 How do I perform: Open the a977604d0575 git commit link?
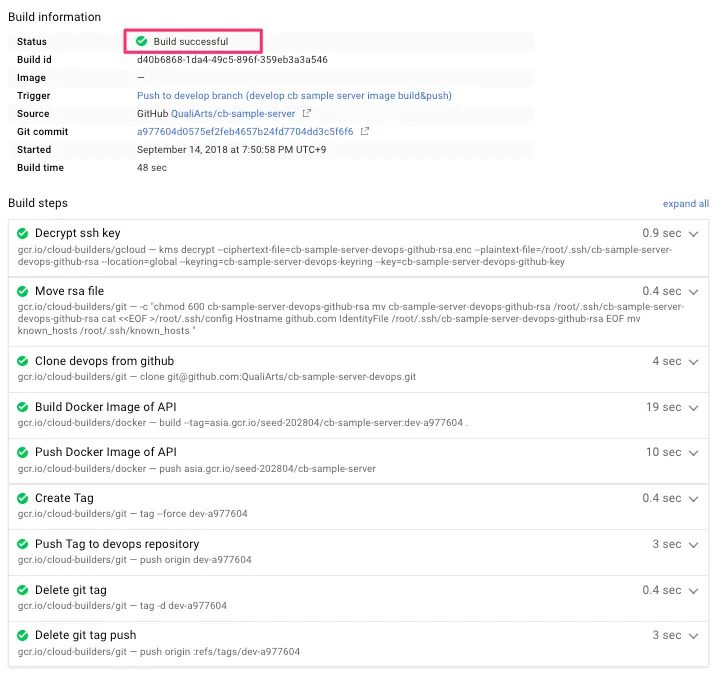[x=245, y=132]
